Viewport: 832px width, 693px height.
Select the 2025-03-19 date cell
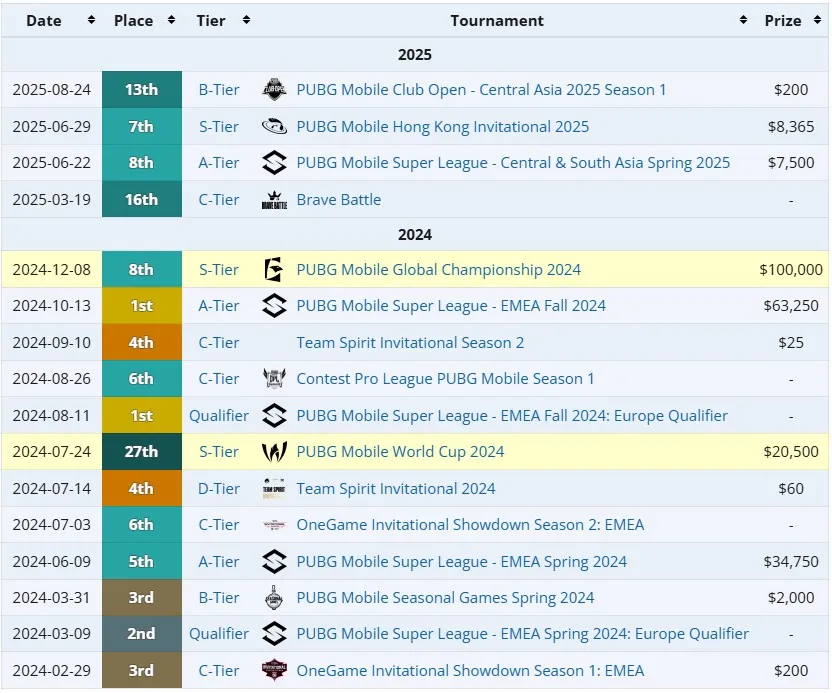(x=51, y=200)
